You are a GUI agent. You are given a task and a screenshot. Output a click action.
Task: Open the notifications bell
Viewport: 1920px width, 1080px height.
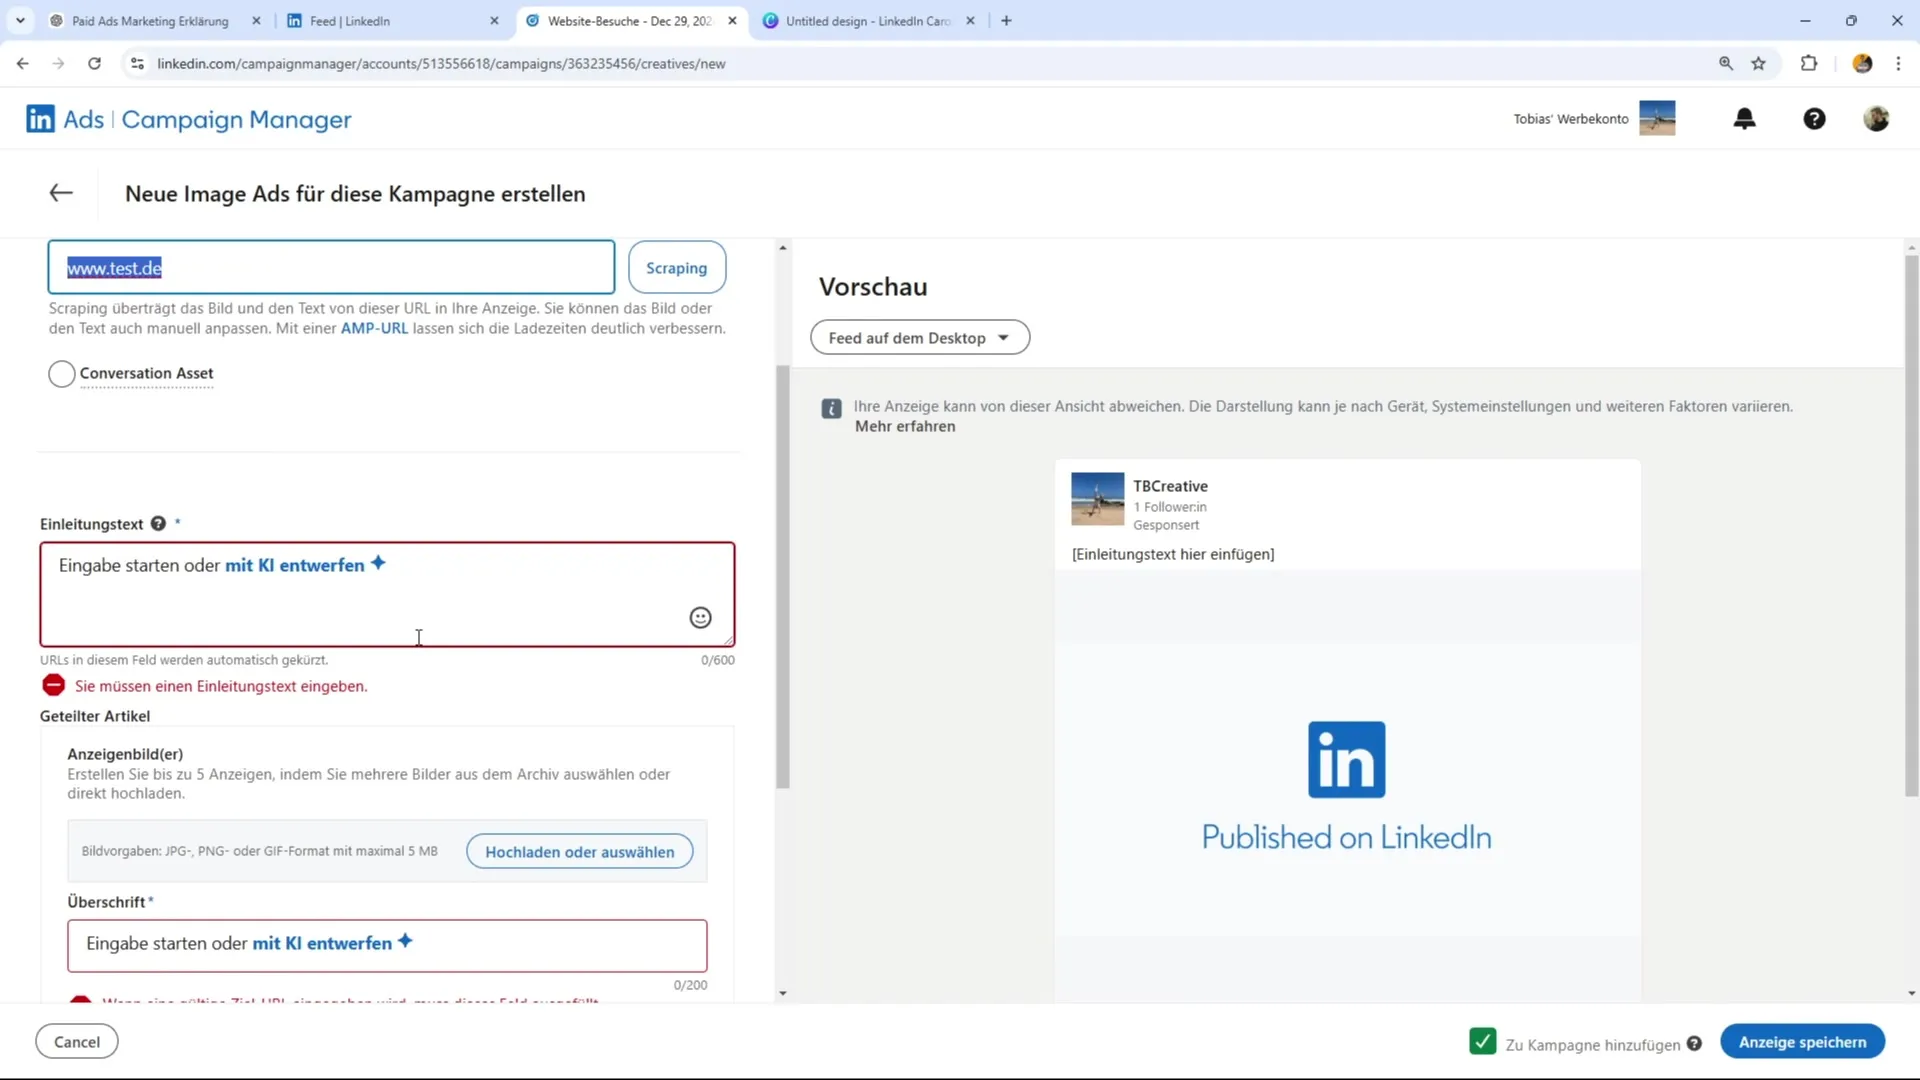click(1744, 119)
